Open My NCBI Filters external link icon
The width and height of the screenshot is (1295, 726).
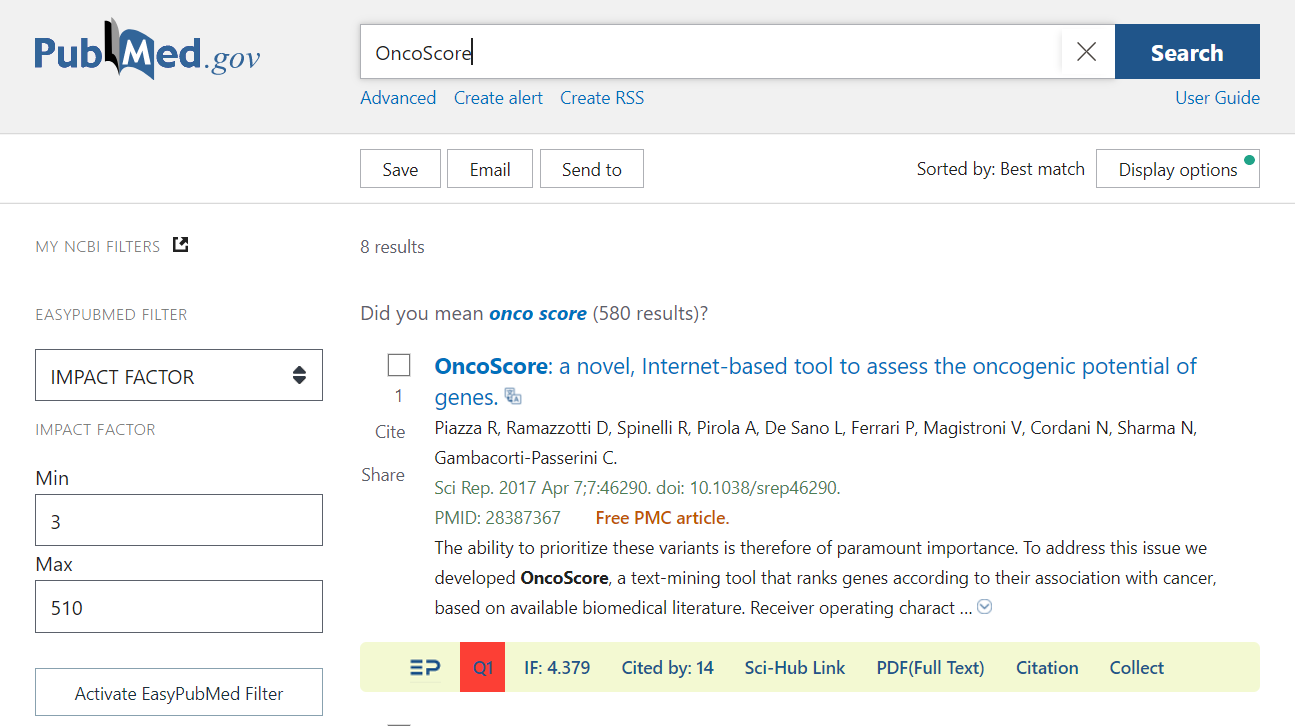pyautogui.click(x=181, y=245)
